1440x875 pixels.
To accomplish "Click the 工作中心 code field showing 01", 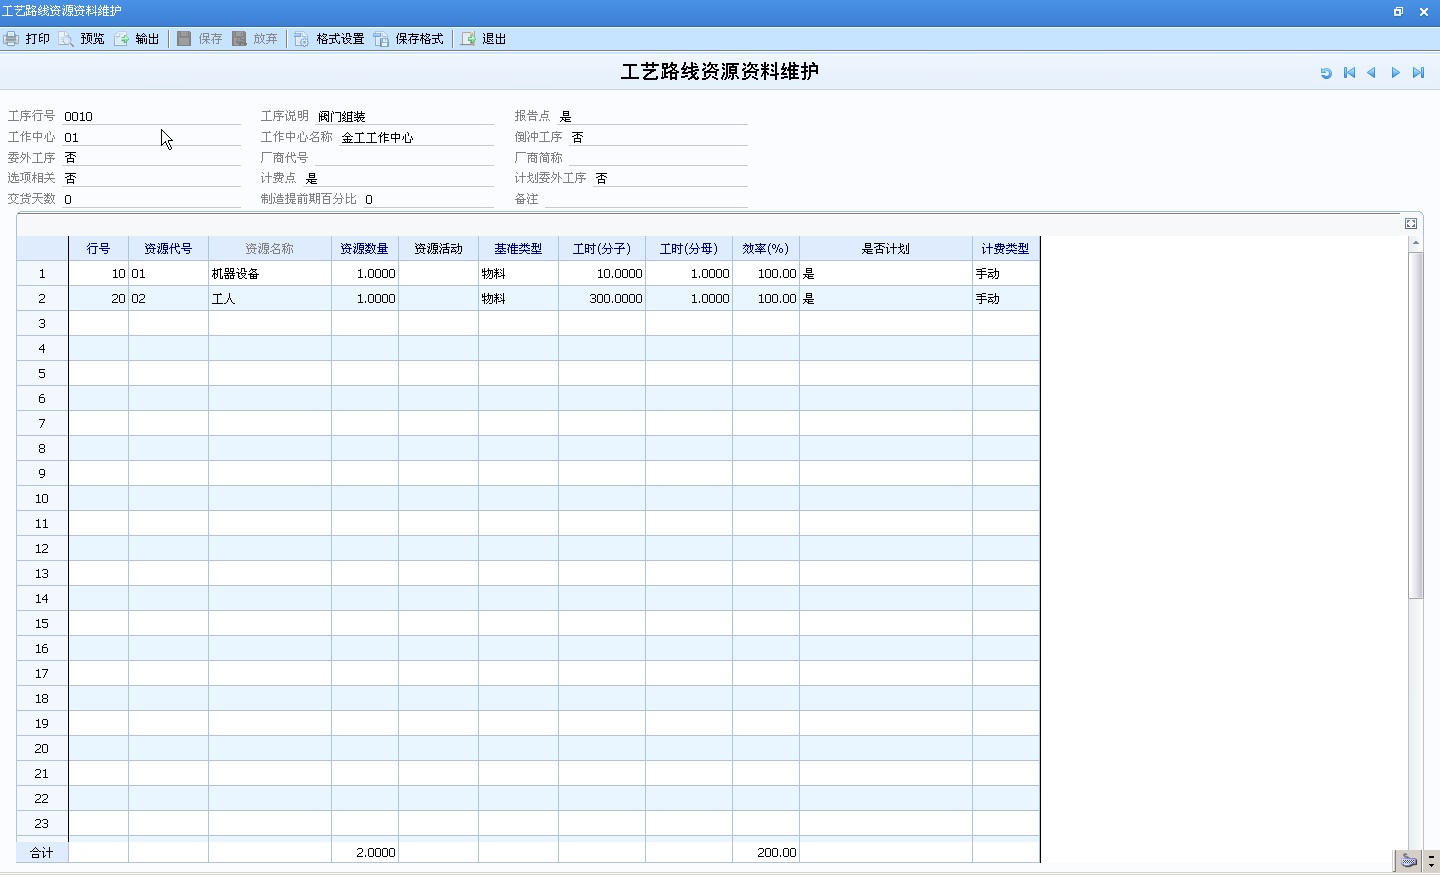I will coord(151,137).
